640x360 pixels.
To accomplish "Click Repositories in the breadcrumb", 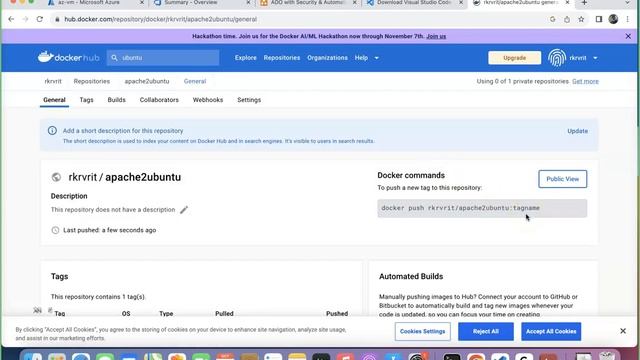I will 92,81.
